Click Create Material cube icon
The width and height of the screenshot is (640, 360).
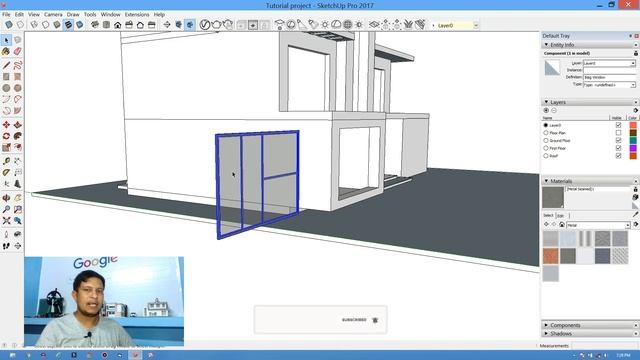coord(636,197)
